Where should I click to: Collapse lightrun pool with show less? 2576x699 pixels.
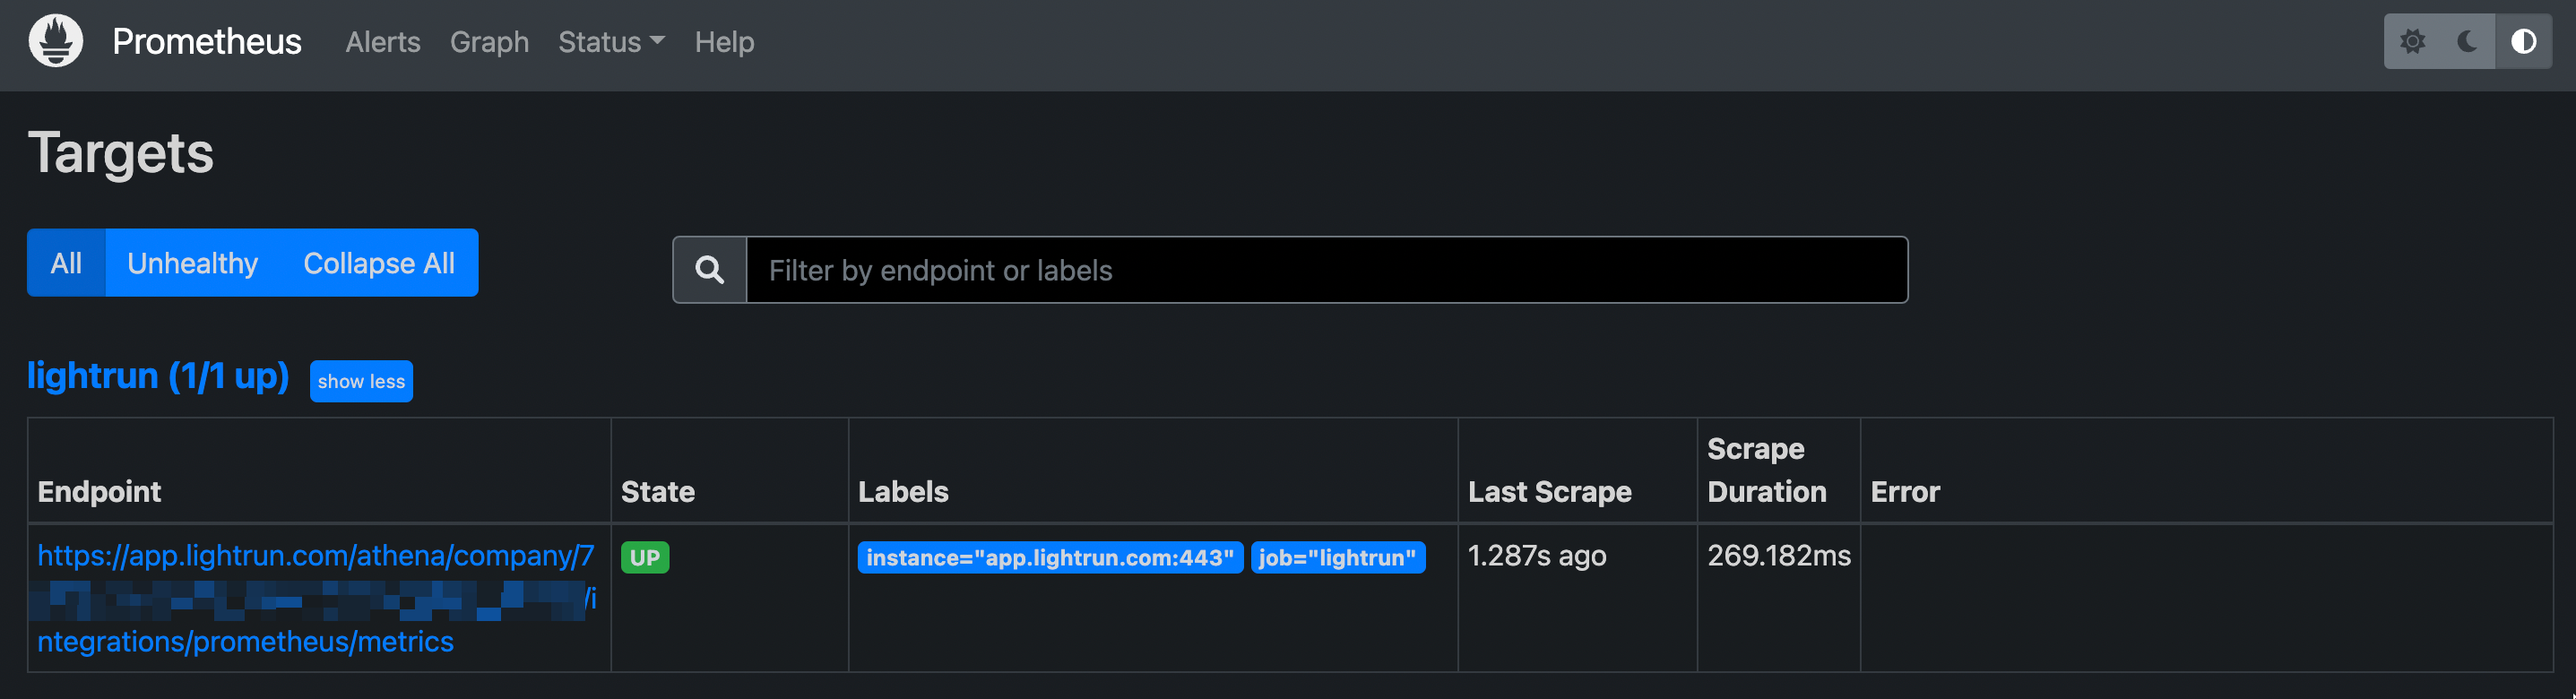361,381
